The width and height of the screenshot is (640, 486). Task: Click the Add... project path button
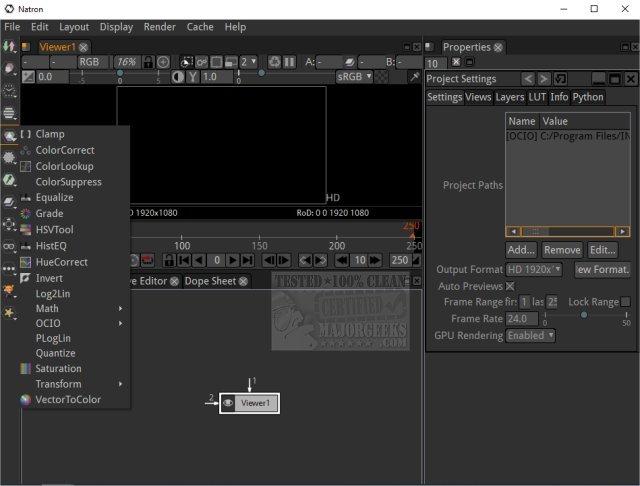[x=521, y=250]
